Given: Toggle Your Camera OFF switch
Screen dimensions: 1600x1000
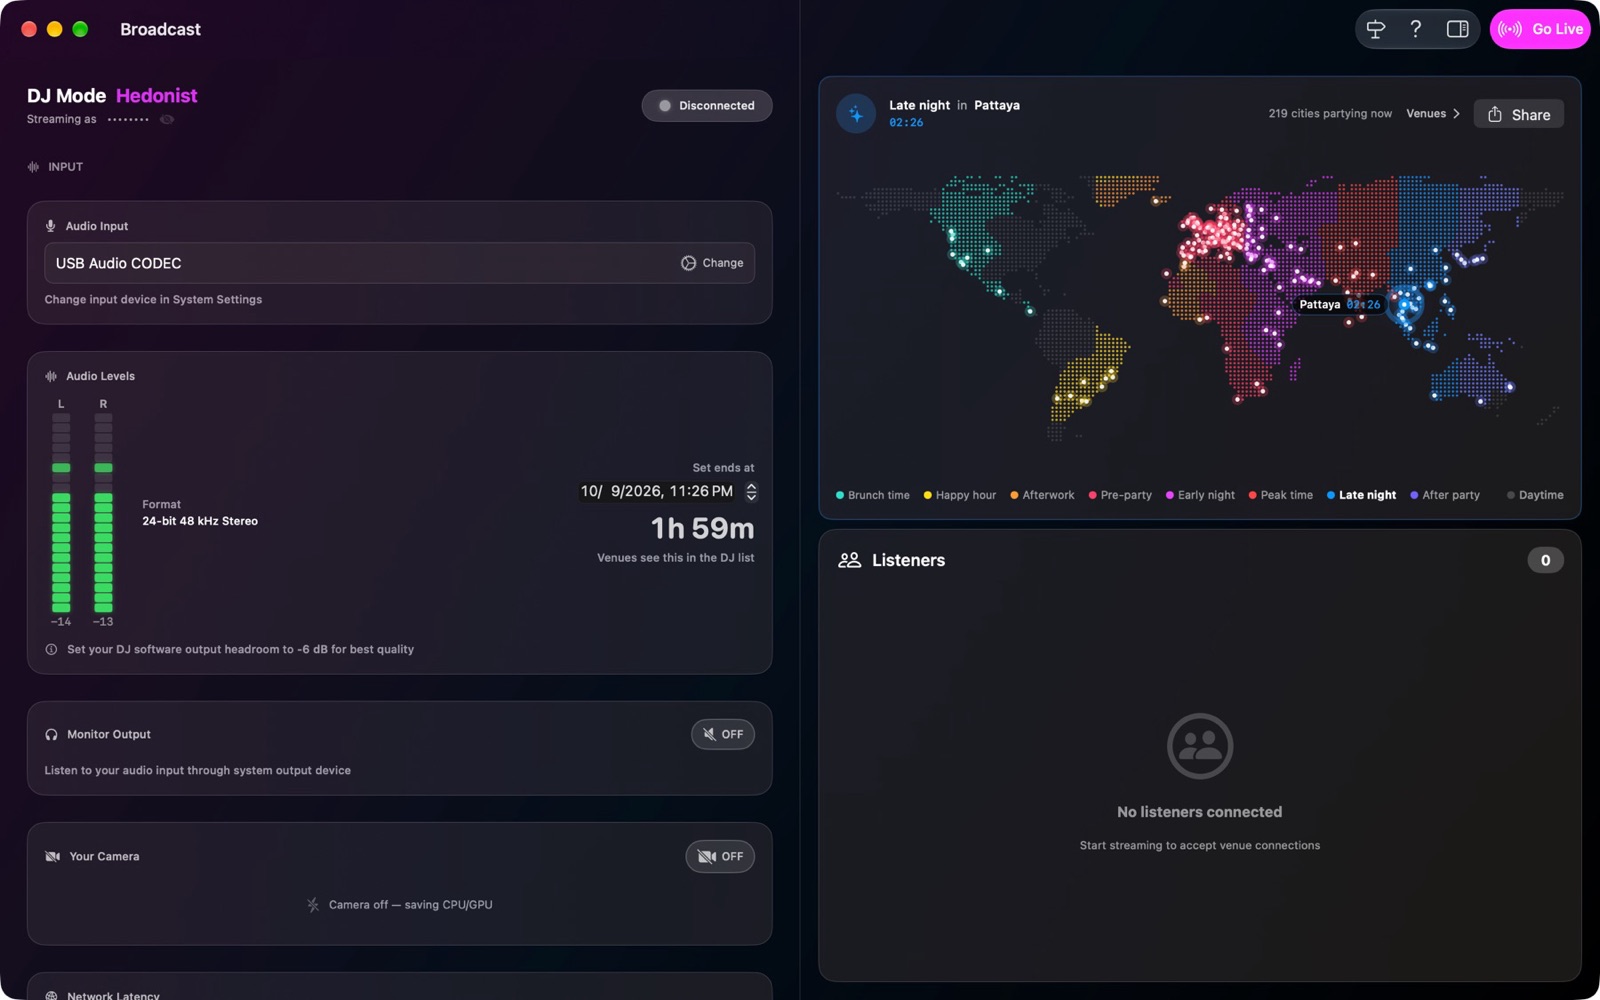Looking at the screenshot, I should point(720,856).
